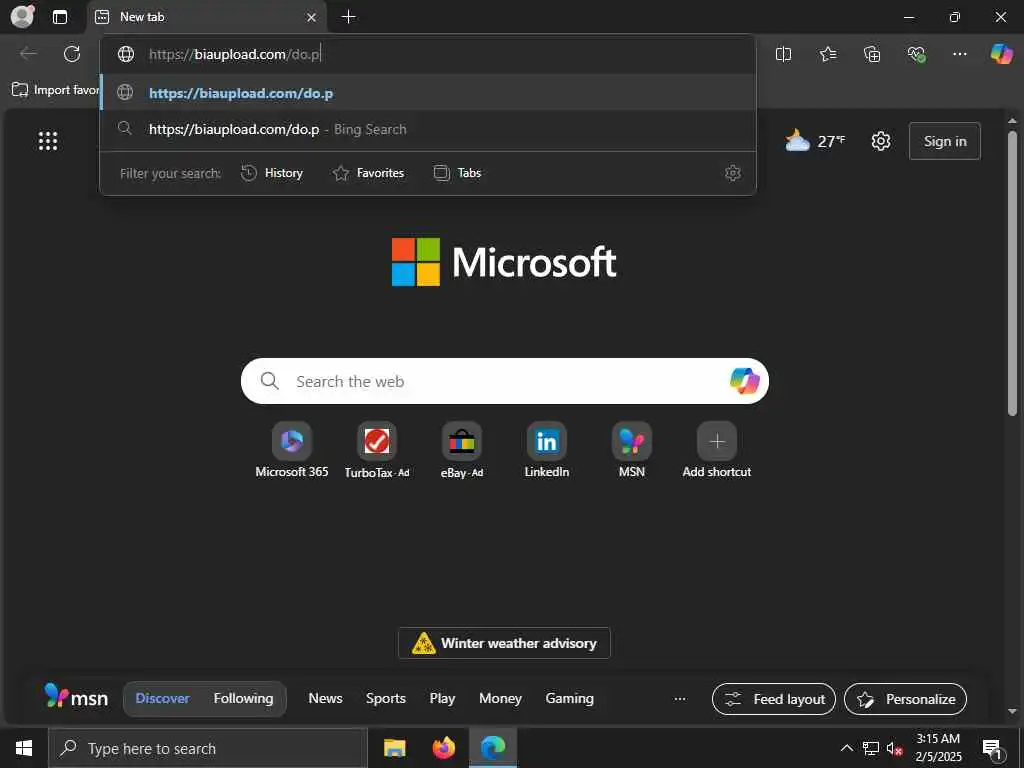1024x768 pixels.
Task: Open File Explorer from the taskbar
Action: [394, 748]
